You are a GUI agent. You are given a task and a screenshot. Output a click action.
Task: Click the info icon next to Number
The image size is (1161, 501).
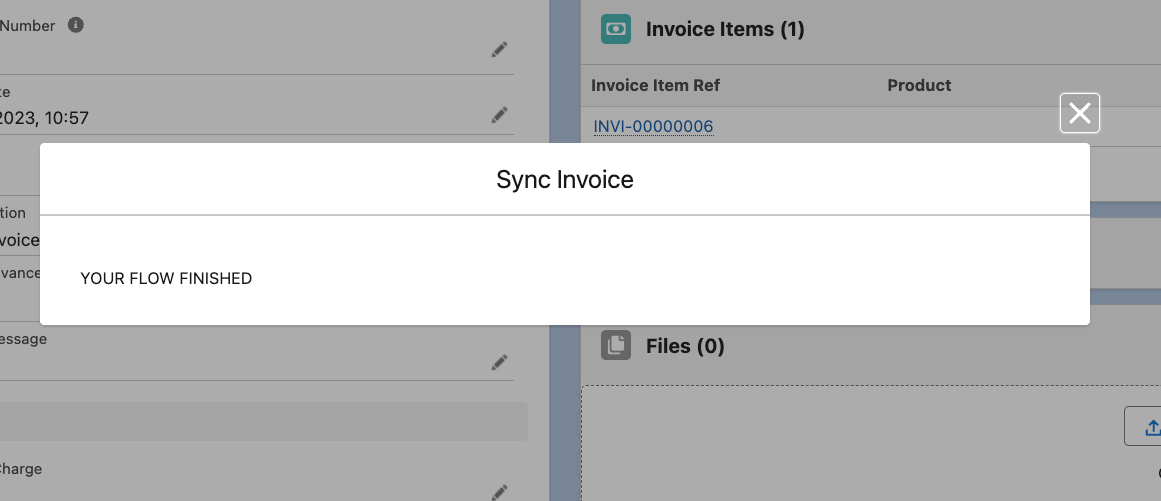tap(76, 25)
